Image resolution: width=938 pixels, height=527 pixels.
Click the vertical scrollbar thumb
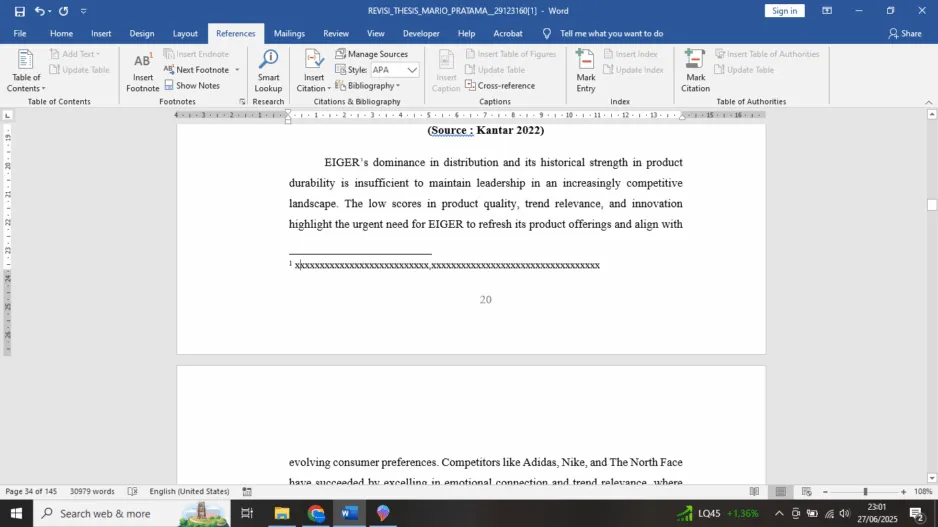point(931,205)
